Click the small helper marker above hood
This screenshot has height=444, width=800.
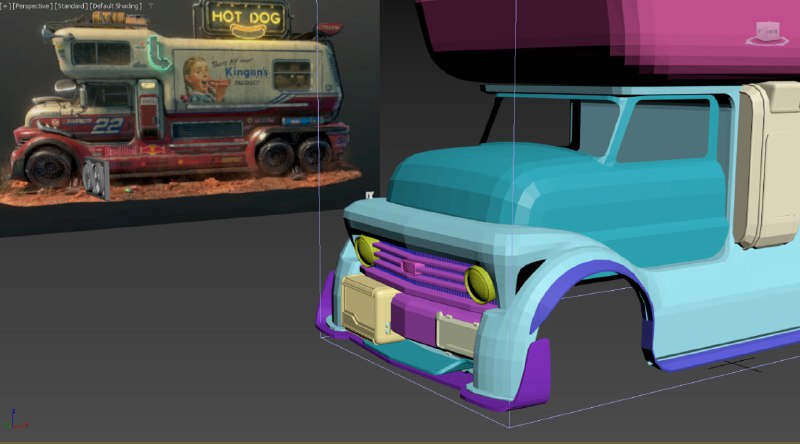coord(369,195)
